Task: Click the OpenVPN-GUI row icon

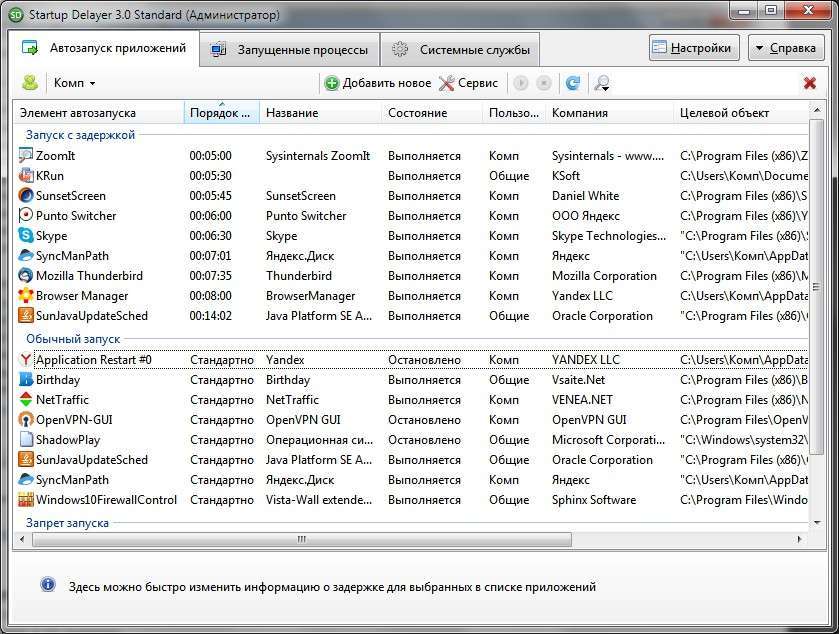Action: tap(26, 419)
